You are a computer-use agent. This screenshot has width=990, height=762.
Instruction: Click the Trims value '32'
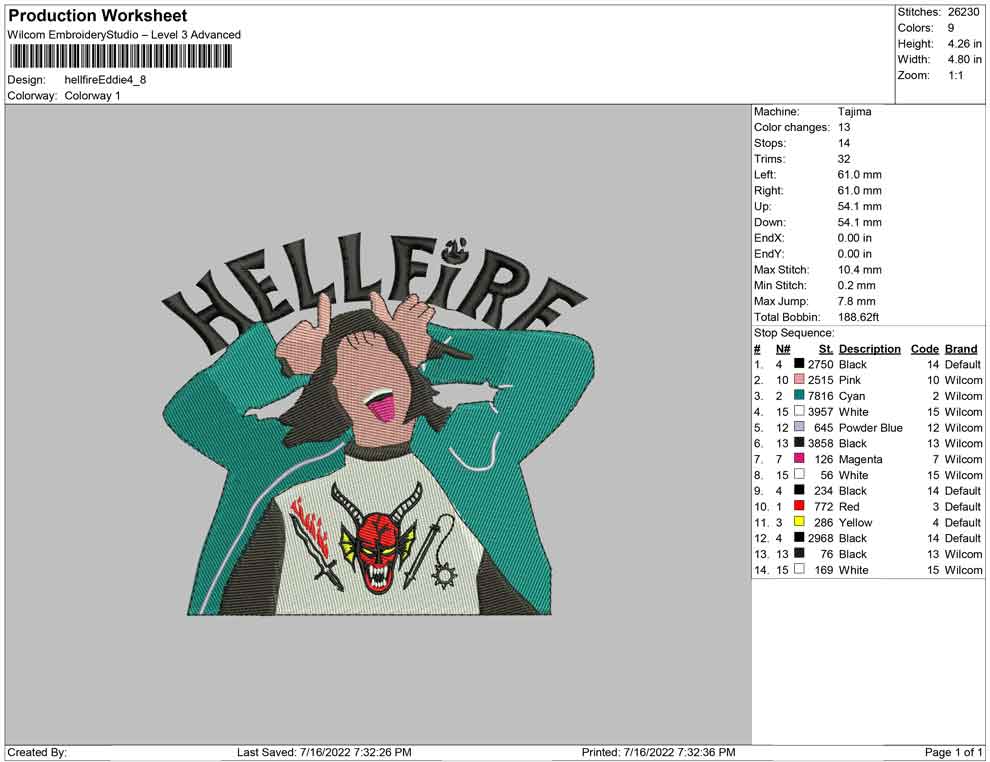click(844, 159)
